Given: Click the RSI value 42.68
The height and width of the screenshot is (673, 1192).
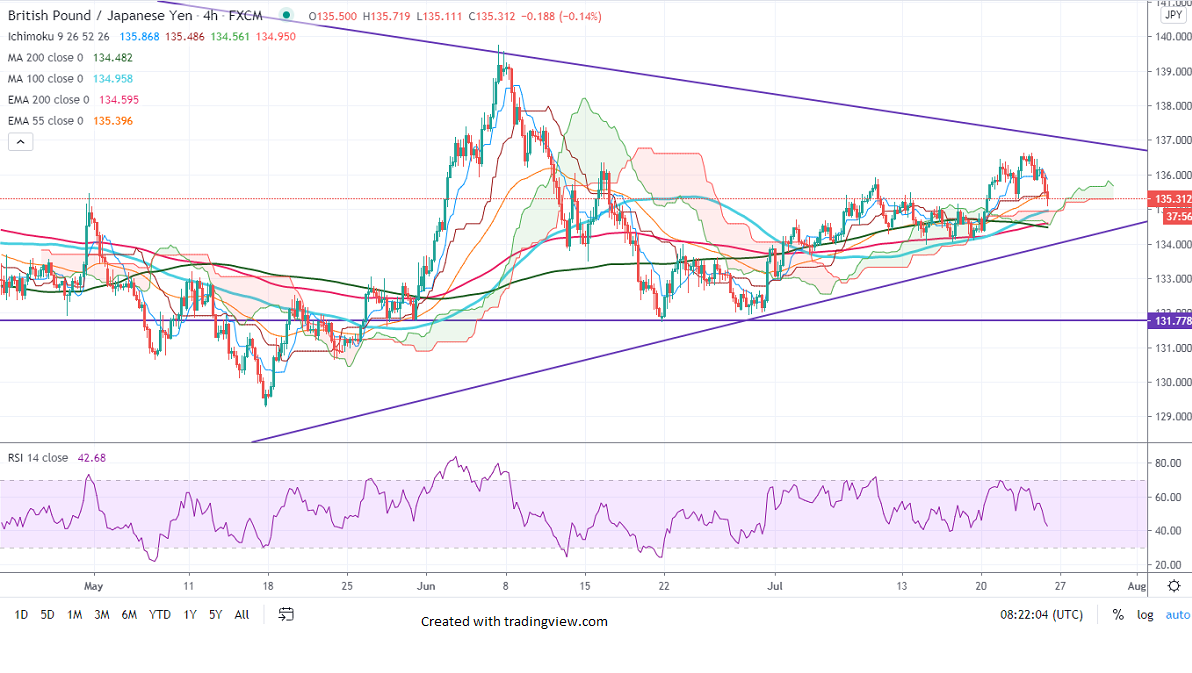Looking at the screenshot, I should pos(92,458).
